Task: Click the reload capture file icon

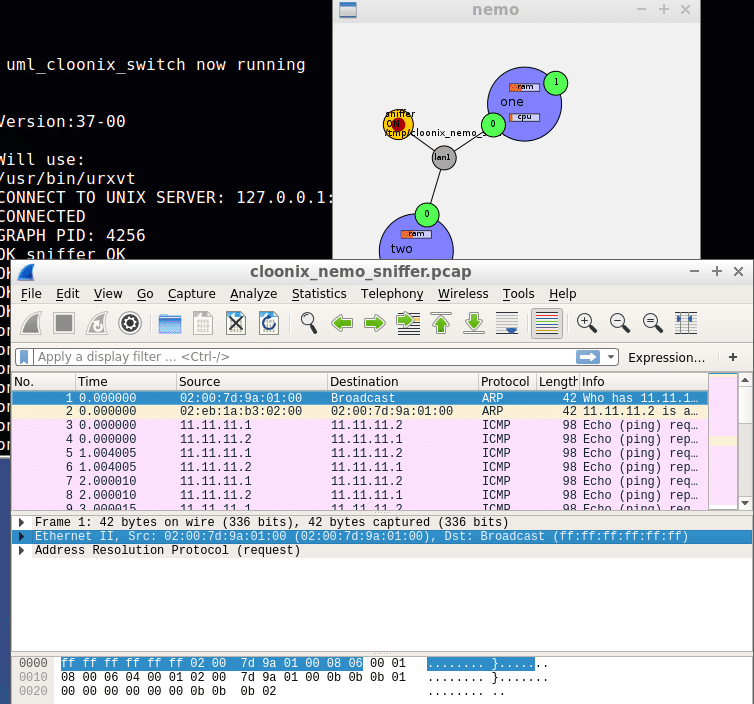Action: pos(268,323)
